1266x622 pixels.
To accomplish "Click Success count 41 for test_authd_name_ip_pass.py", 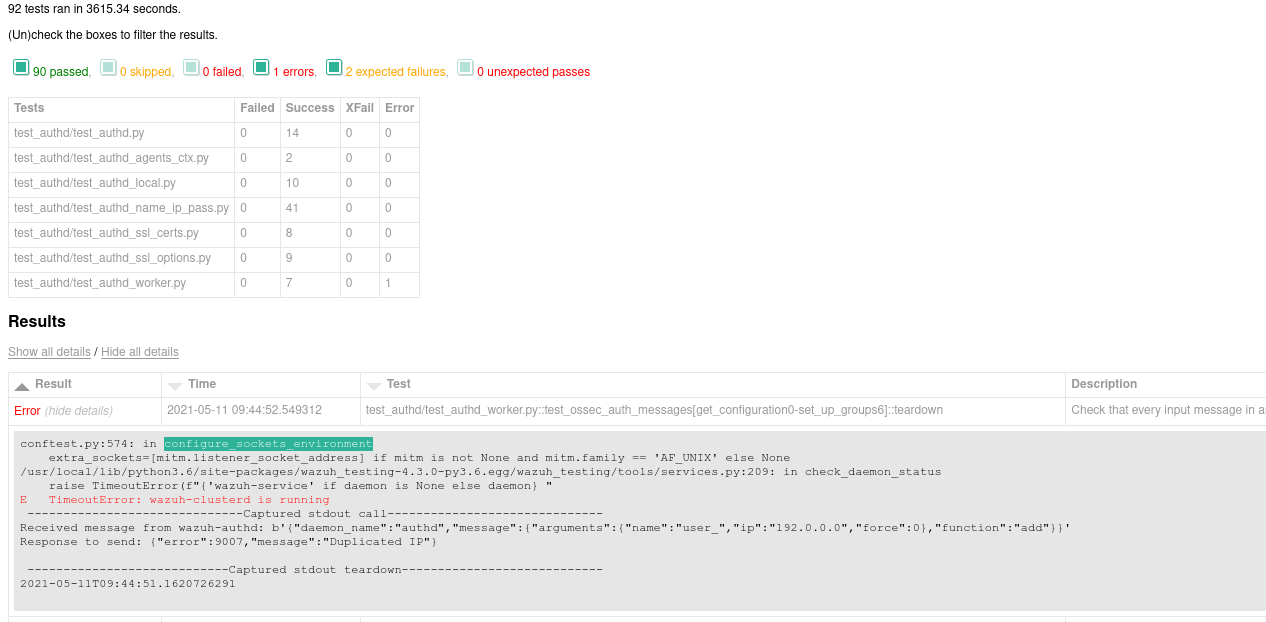I will pyautogui.click(x=292, y=208).
